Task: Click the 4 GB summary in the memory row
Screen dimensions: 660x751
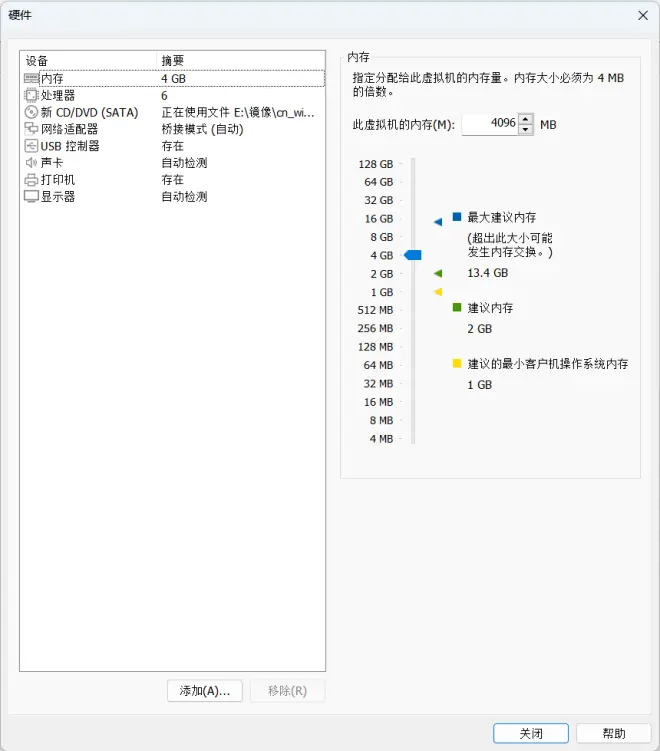Action: tap(173, 79)
